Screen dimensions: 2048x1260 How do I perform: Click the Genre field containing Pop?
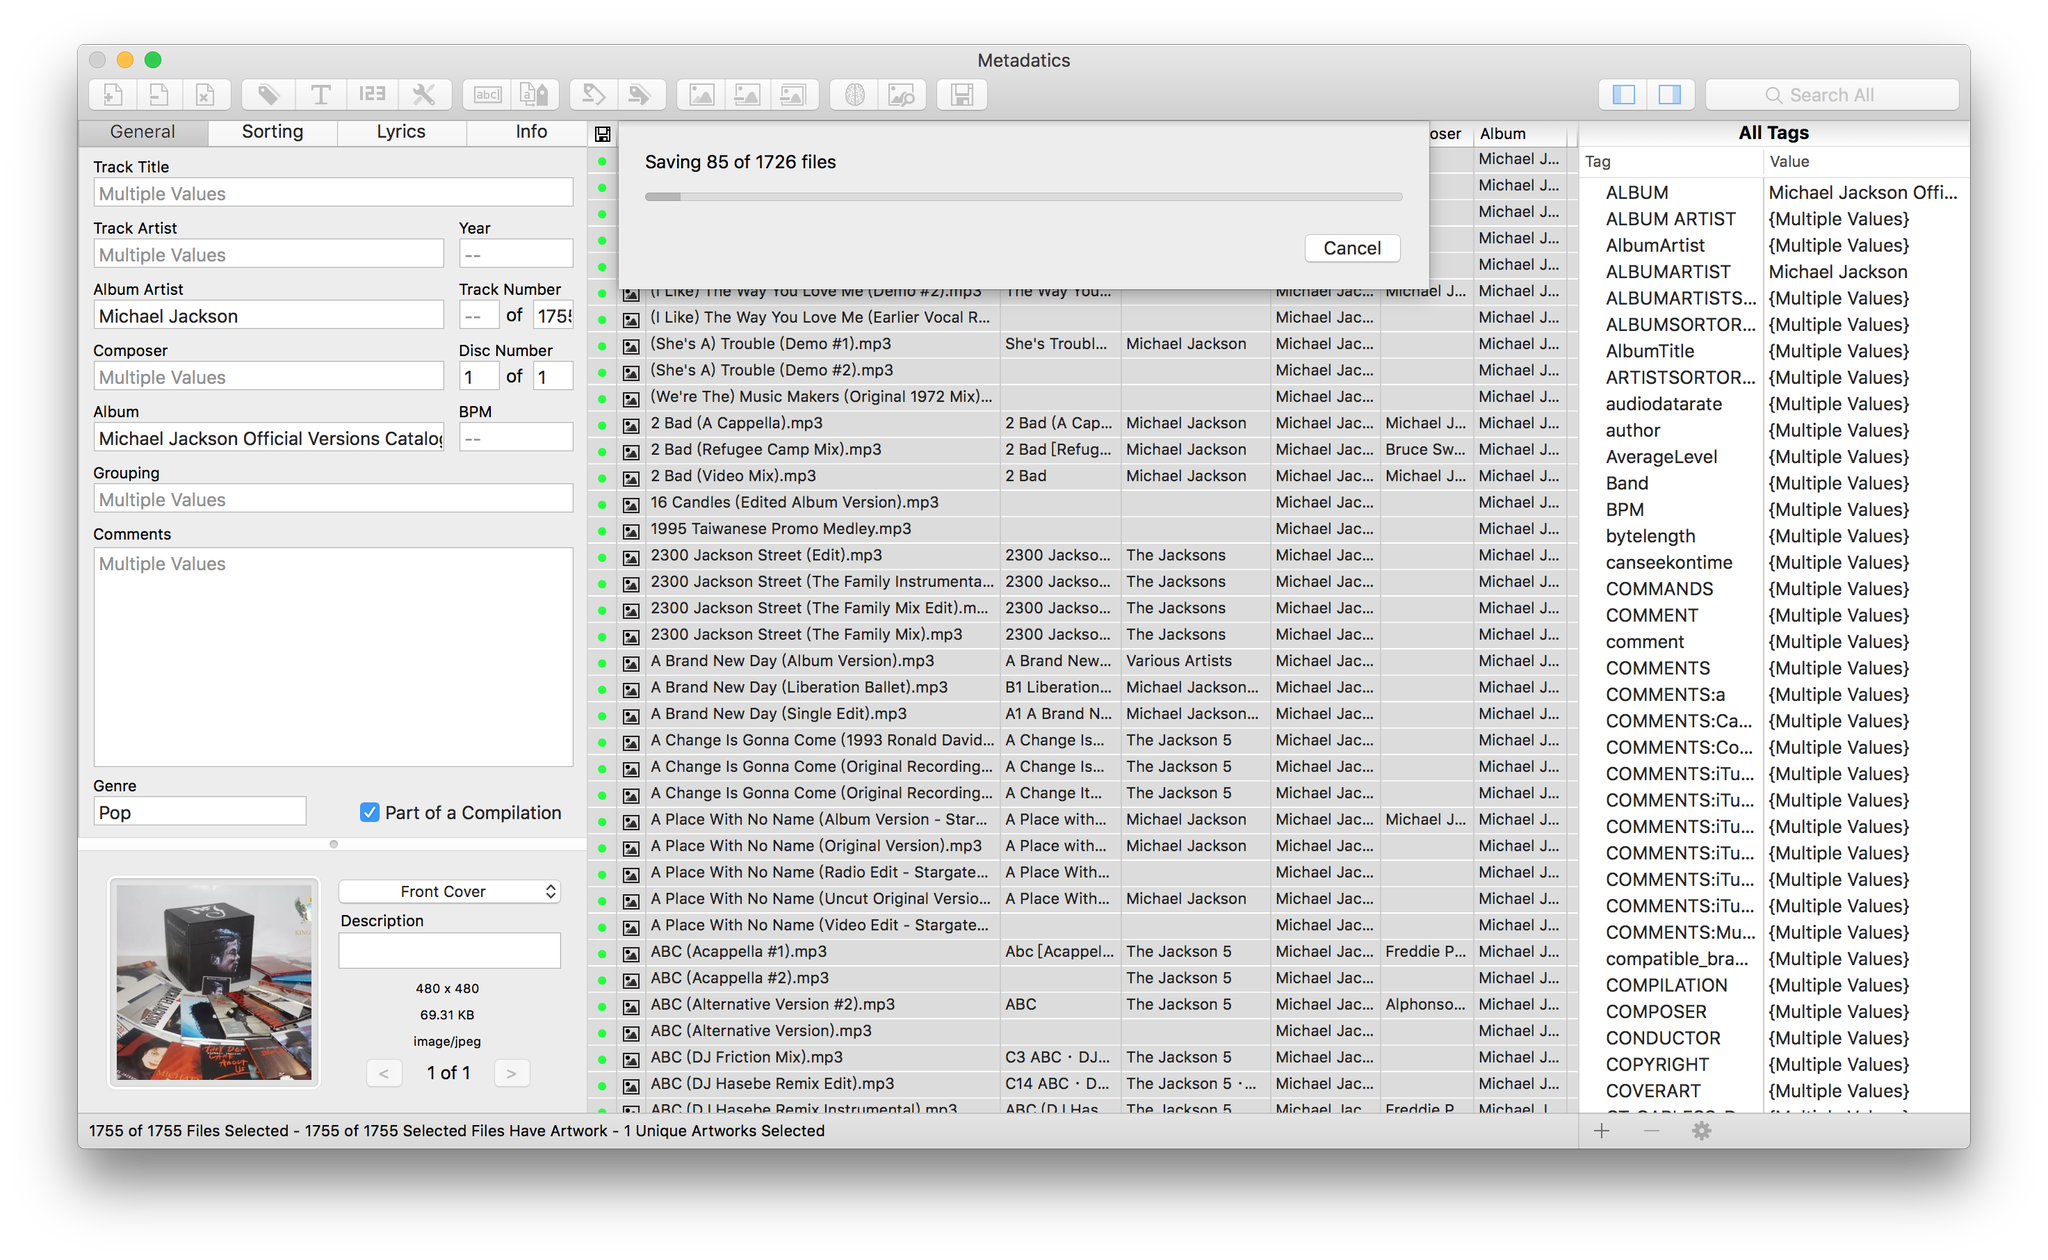[200, 812]
